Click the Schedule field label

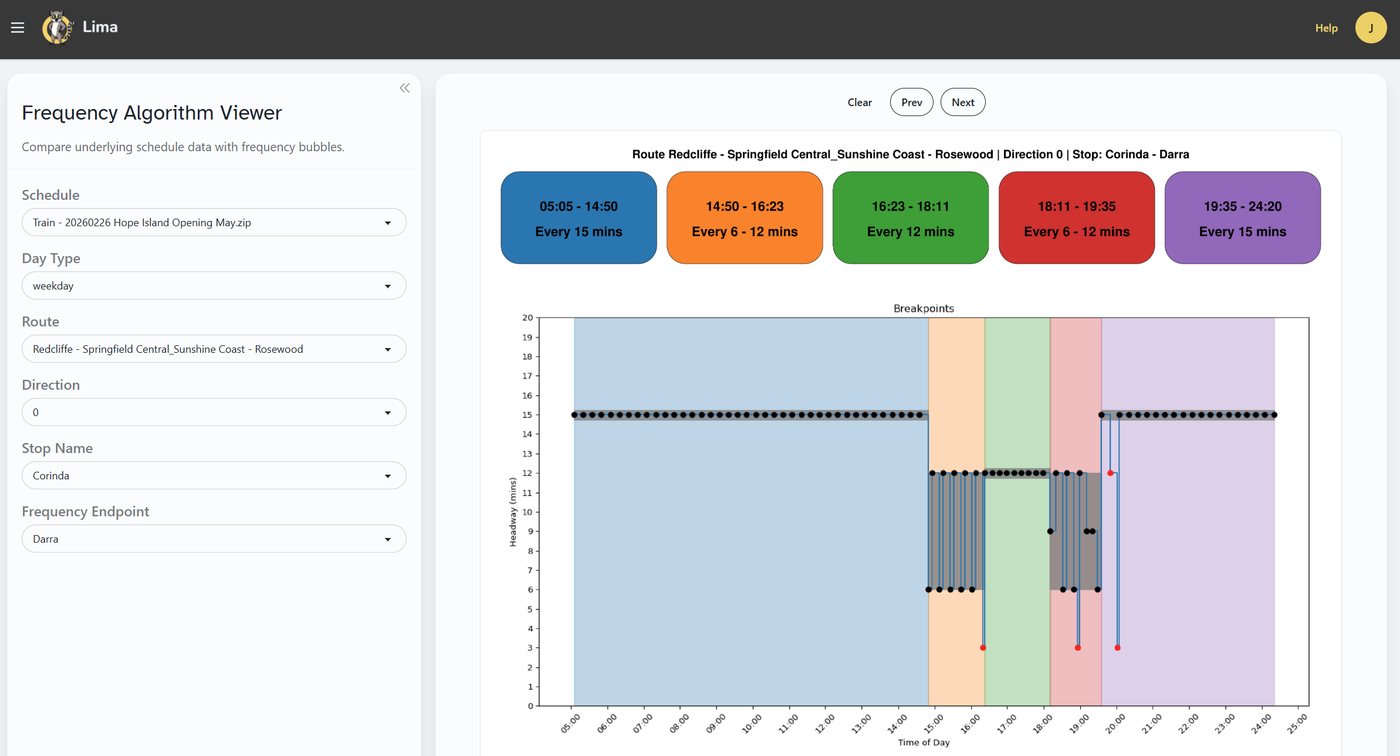pyautogui.click(x=51, y=195)
